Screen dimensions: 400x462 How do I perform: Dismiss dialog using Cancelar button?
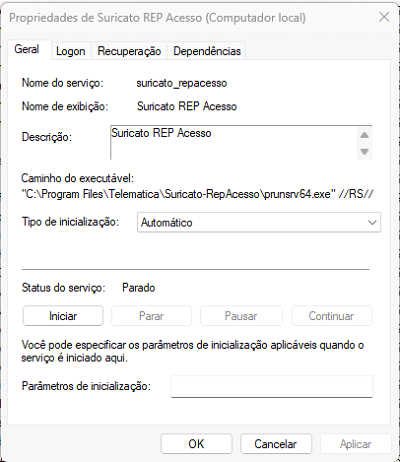(276, 444)
